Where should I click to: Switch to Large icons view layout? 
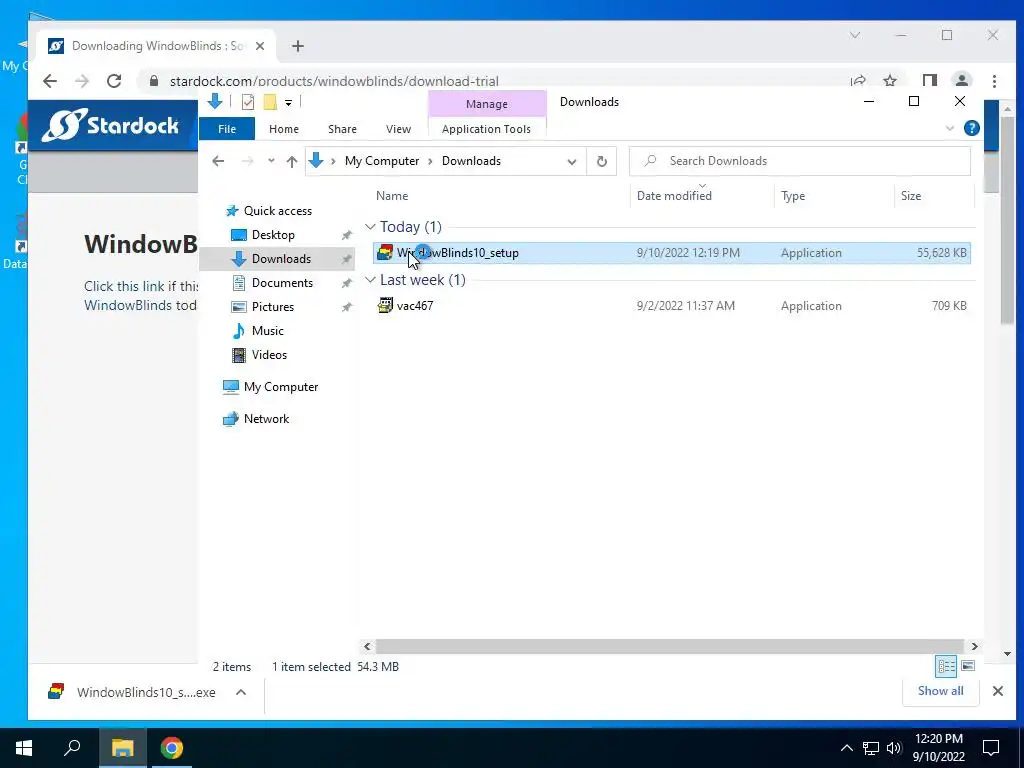click(968, 666)
